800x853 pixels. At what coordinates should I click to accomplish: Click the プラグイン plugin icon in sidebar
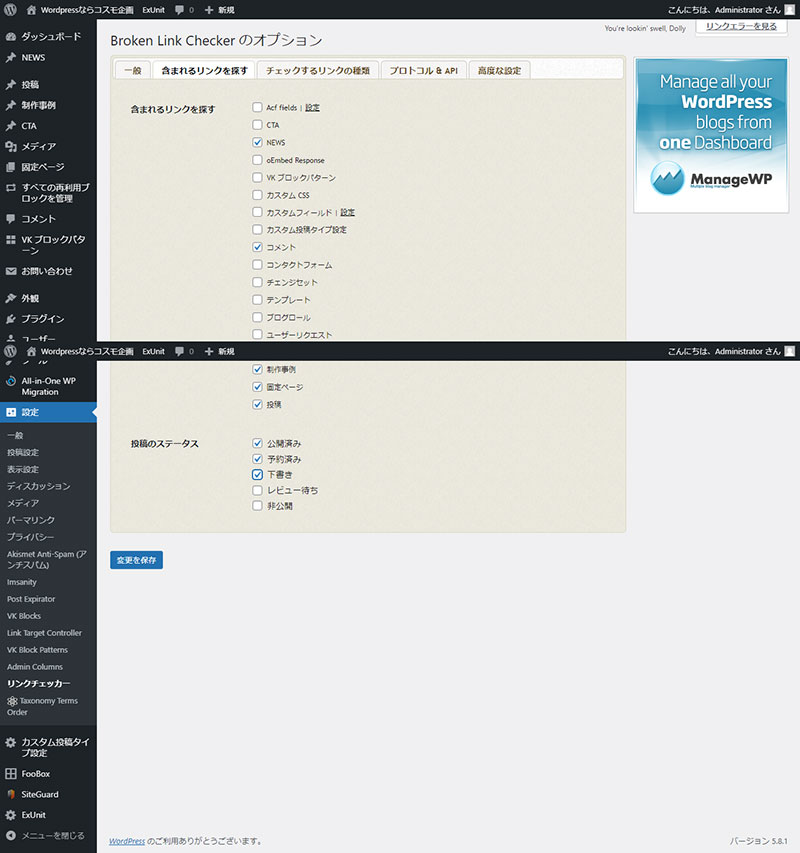coord(11,319)
